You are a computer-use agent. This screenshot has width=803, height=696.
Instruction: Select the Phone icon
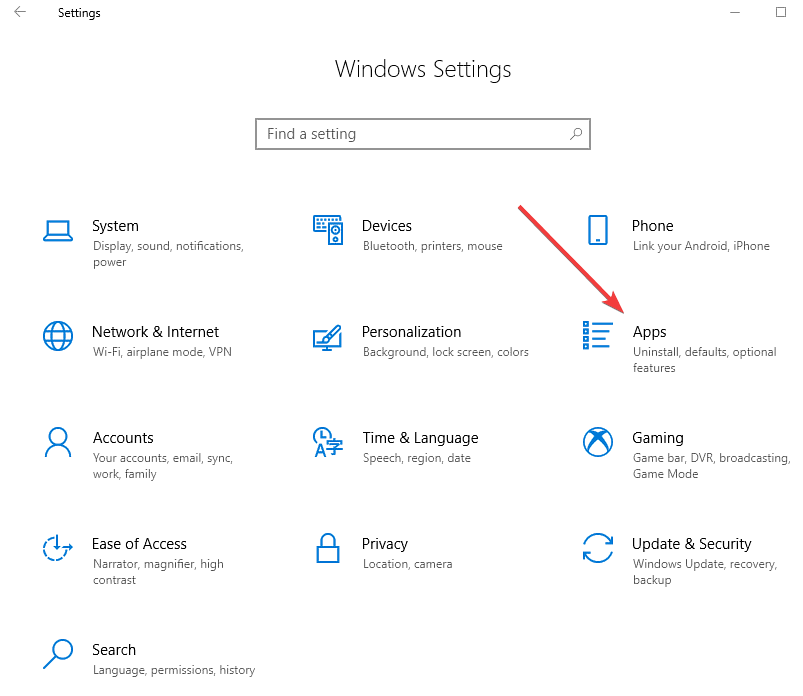pyautogui.click(x=597, y=230)
